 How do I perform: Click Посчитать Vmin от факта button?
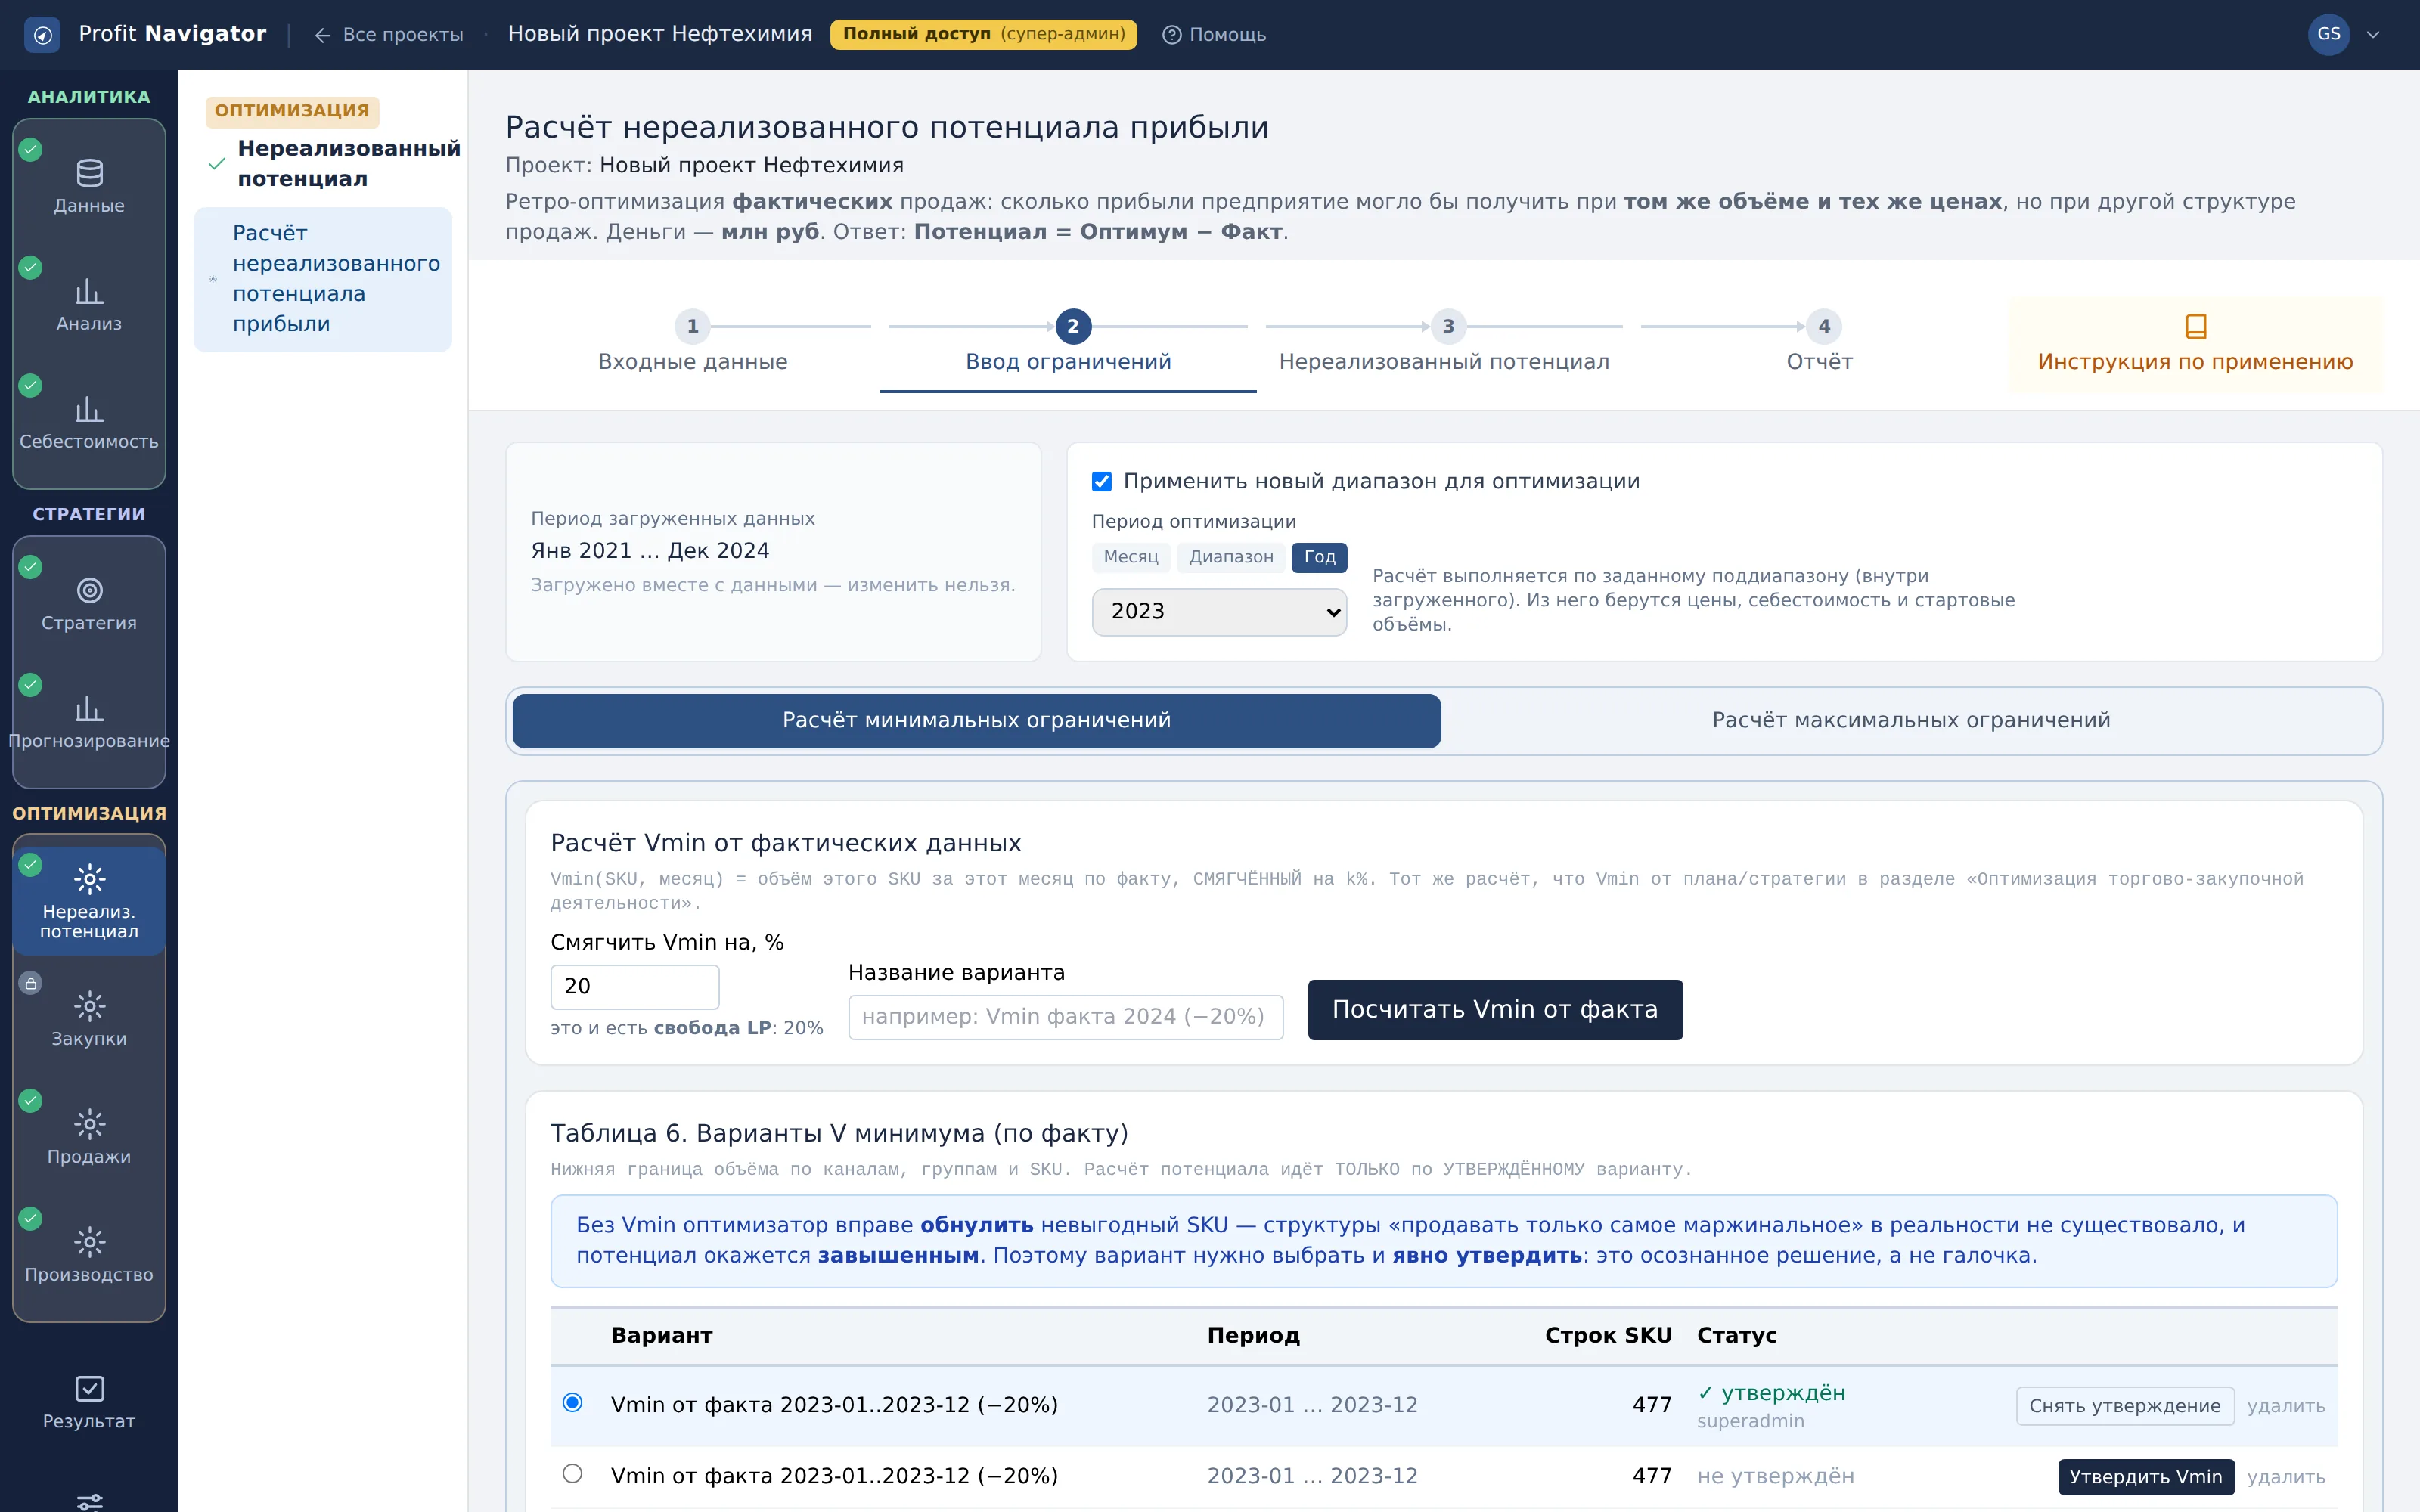[x=1495, y=1009]
